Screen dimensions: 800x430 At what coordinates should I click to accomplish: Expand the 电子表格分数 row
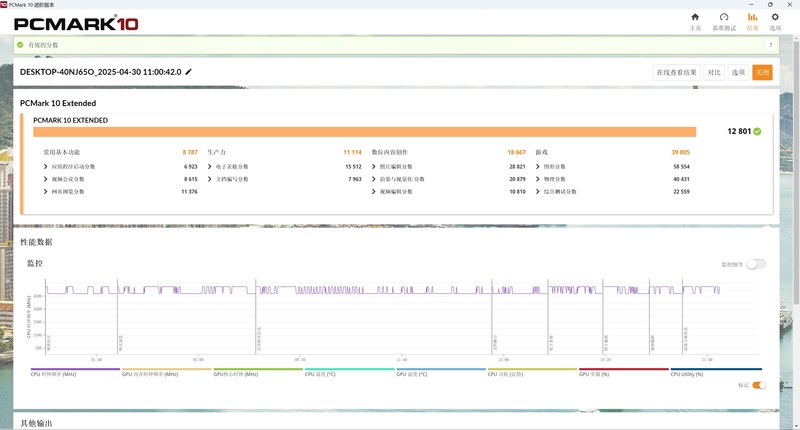209,166
